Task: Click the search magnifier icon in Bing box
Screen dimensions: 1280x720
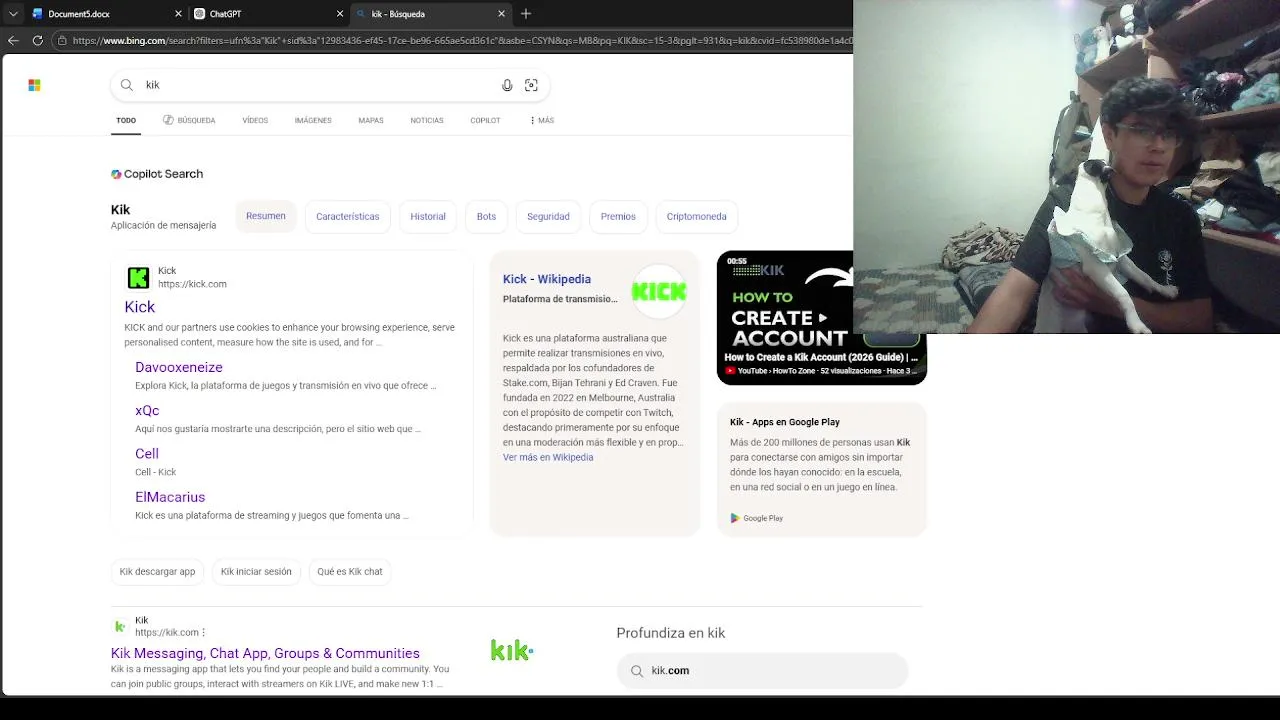Action: click(x=127, y=85)
